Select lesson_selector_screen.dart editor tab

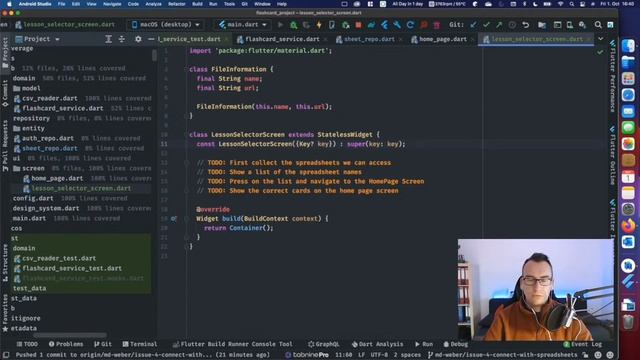tap(536, 39)
